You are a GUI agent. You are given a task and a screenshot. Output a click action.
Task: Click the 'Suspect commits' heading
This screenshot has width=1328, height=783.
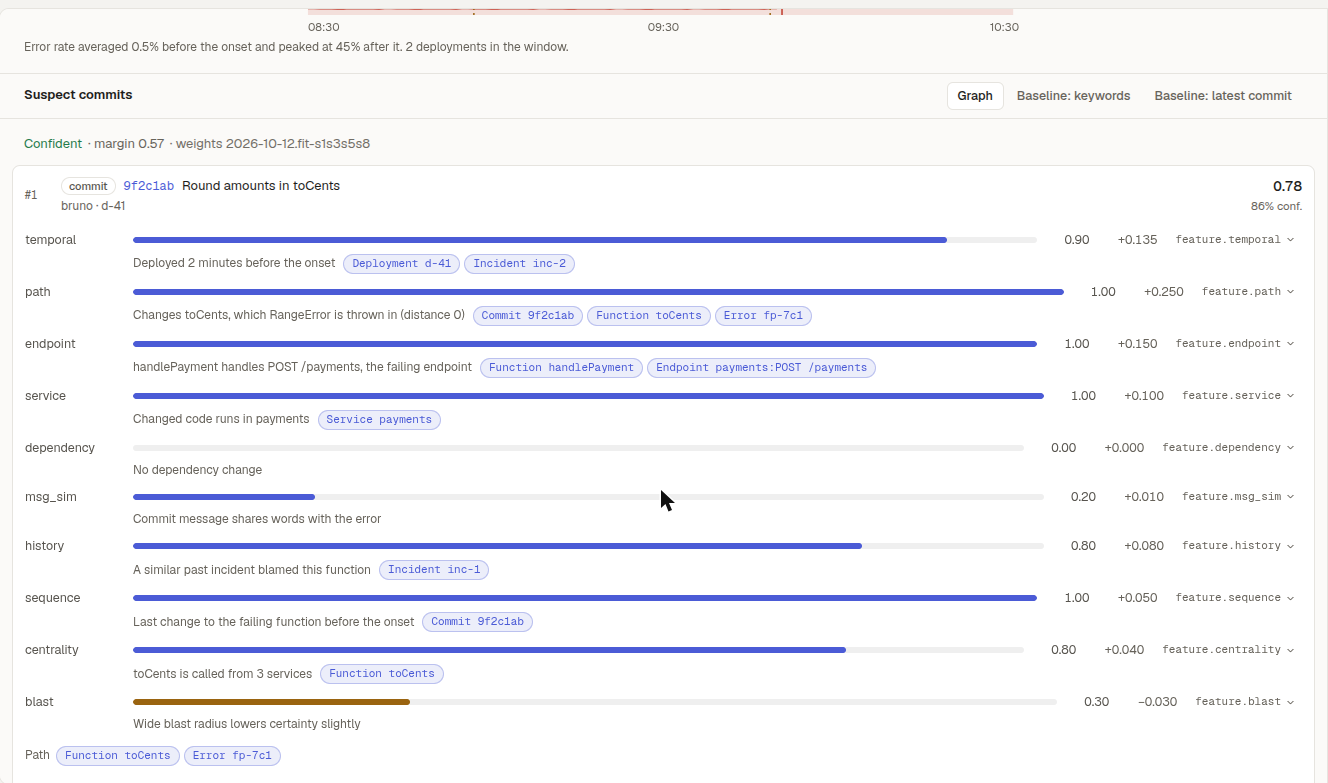(x=78, y=95)
